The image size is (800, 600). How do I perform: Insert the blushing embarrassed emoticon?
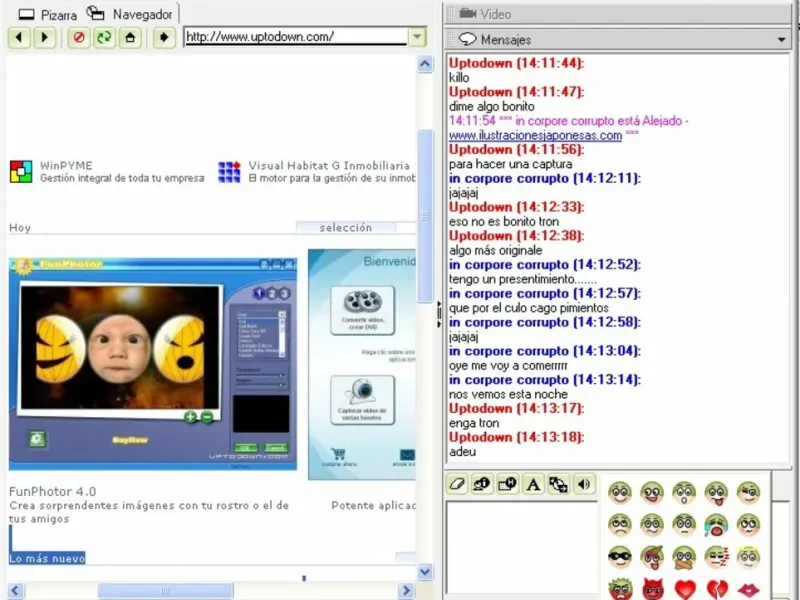(x=748, y=524)
